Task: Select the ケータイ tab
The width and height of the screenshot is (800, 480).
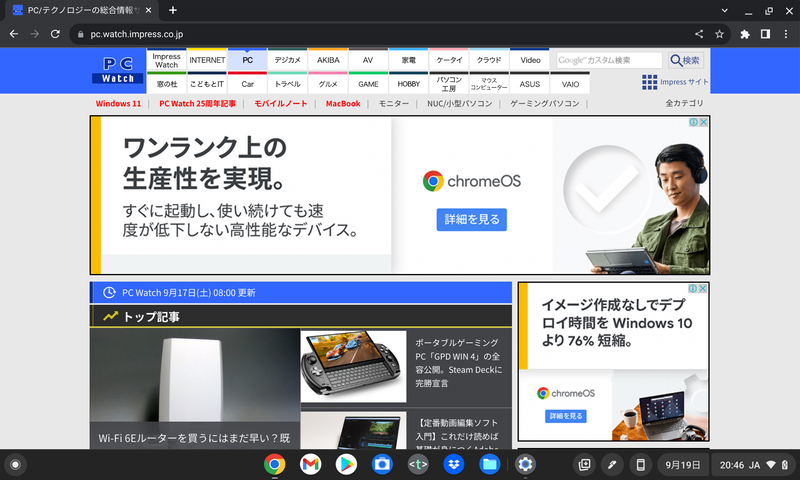Action: tap(449, 60)
